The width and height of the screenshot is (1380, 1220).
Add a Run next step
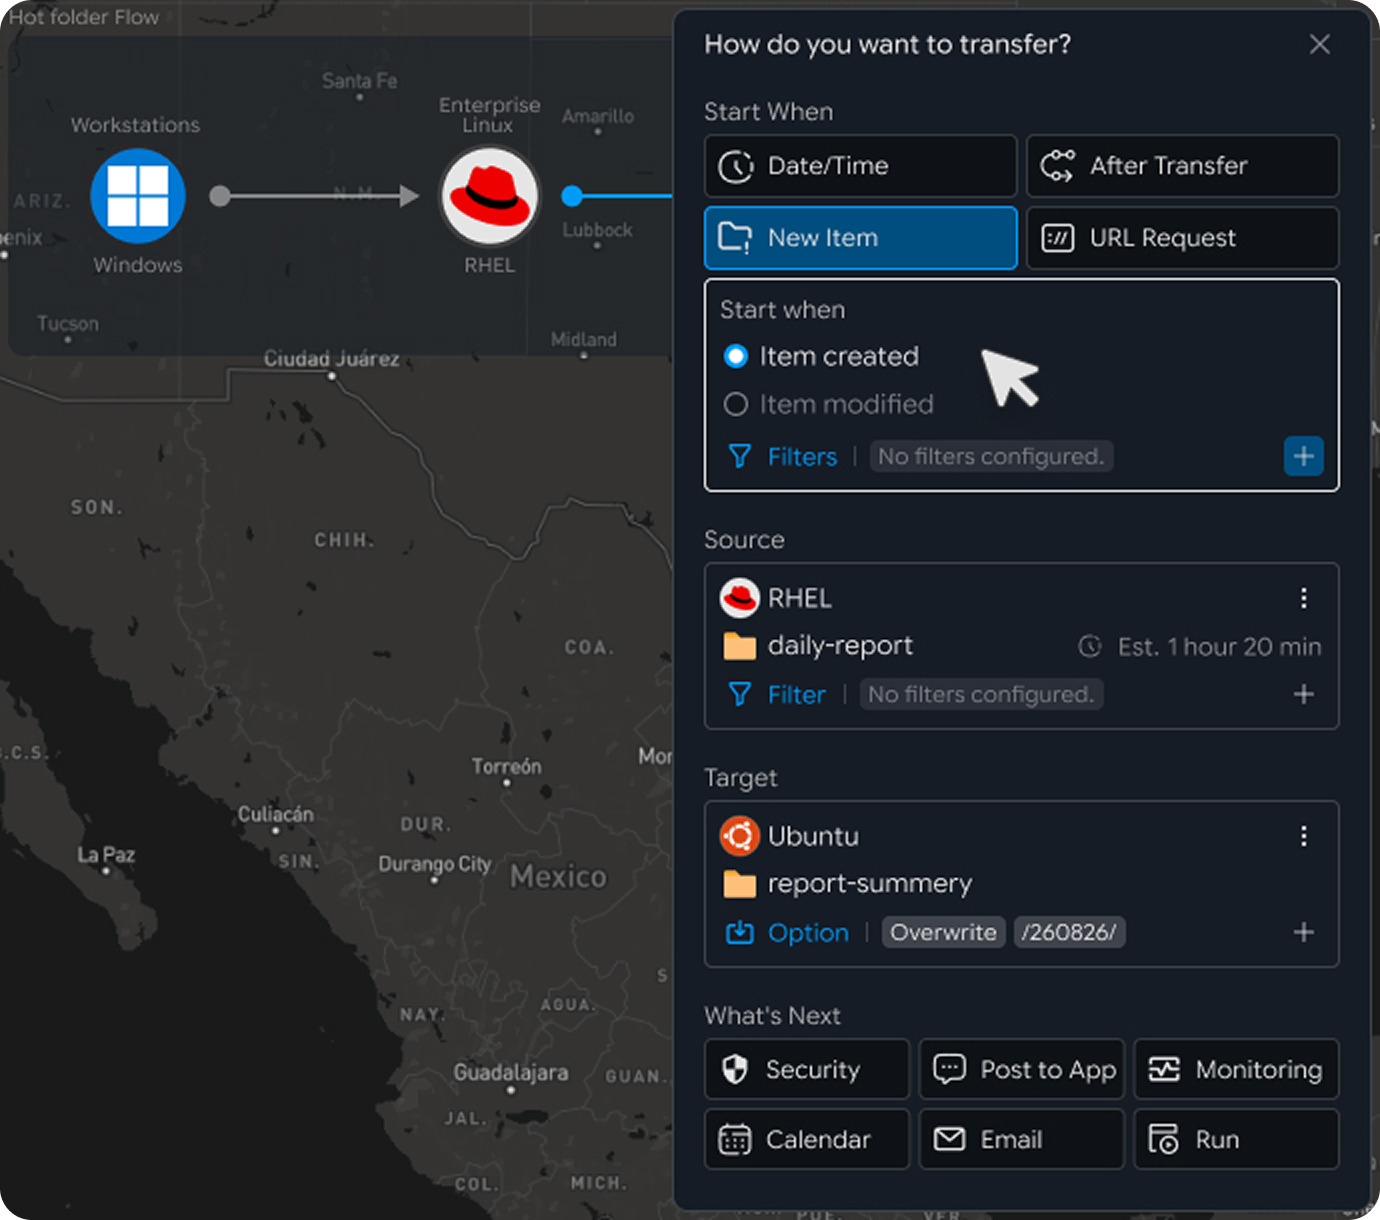point(1237,1139)
